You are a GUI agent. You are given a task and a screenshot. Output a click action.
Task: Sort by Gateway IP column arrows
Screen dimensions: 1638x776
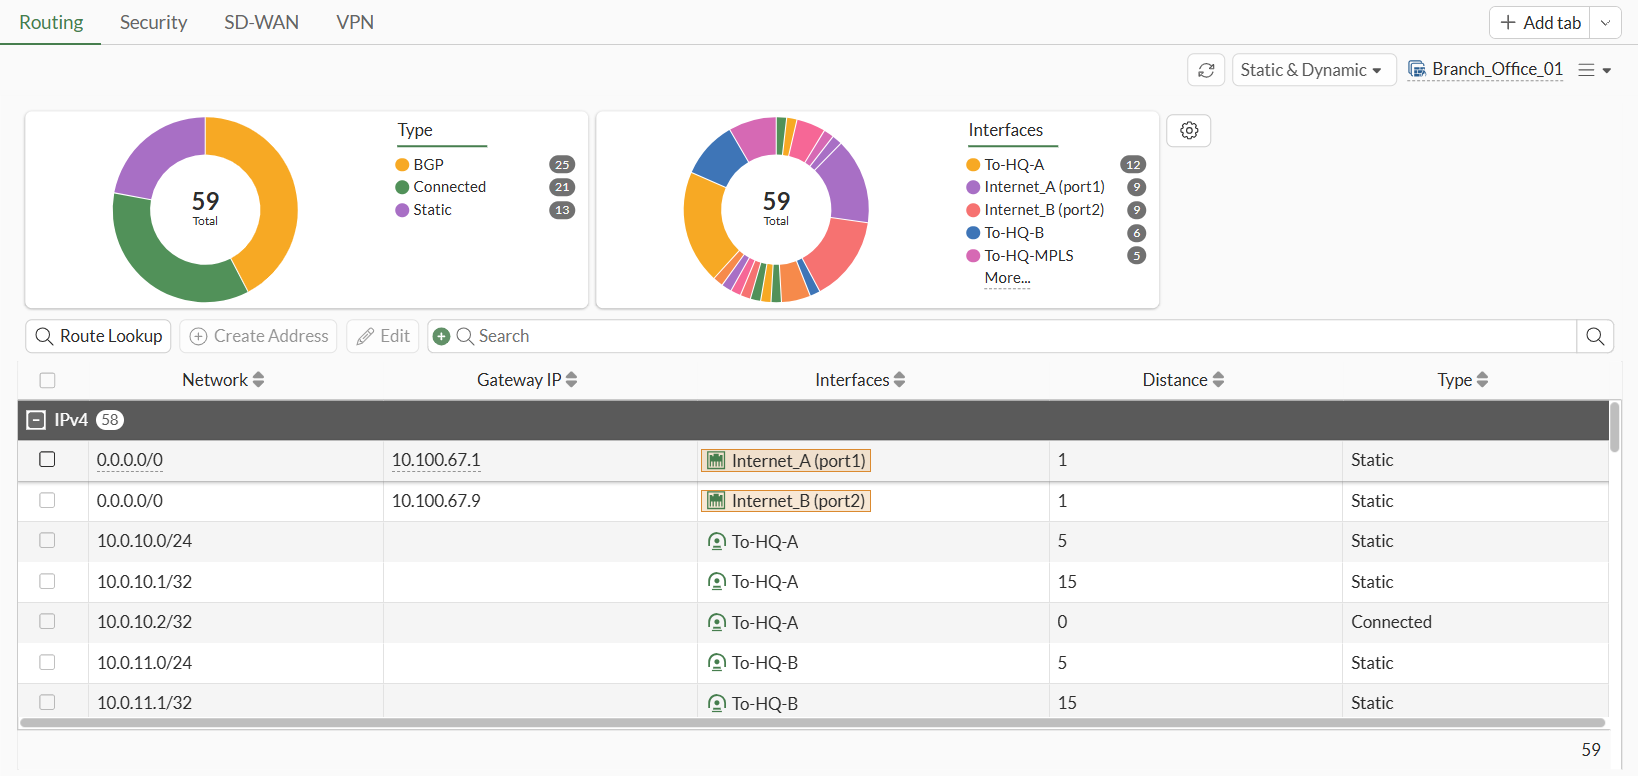572,380
